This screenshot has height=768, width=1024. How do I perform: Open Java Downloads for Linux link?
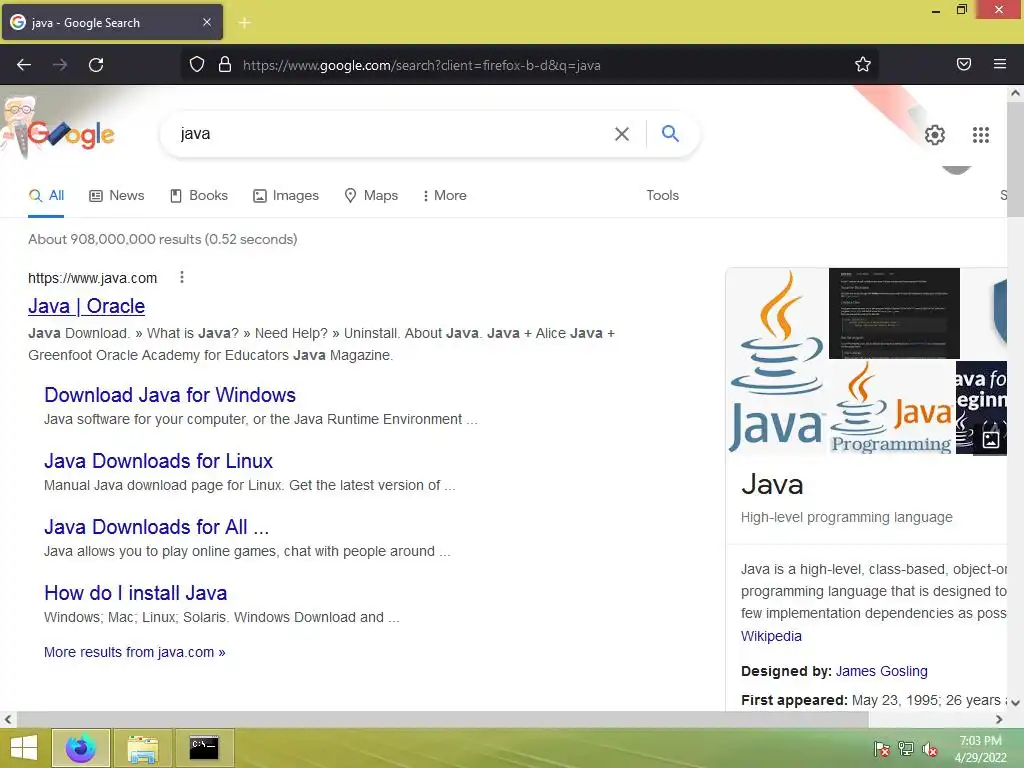158,460
